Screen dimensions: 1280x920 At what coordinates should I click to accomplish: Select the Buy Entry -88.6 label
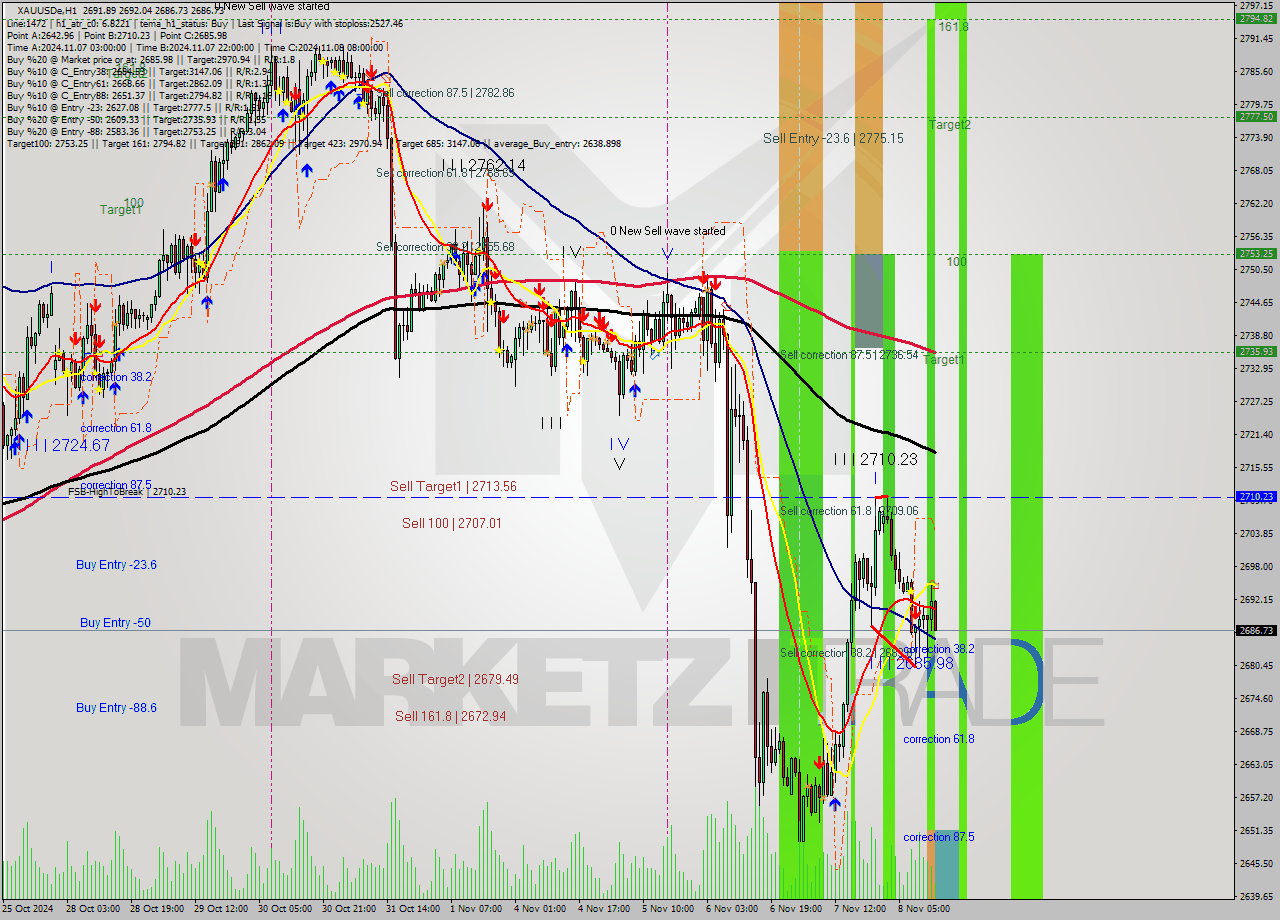(x=116, y=708)
